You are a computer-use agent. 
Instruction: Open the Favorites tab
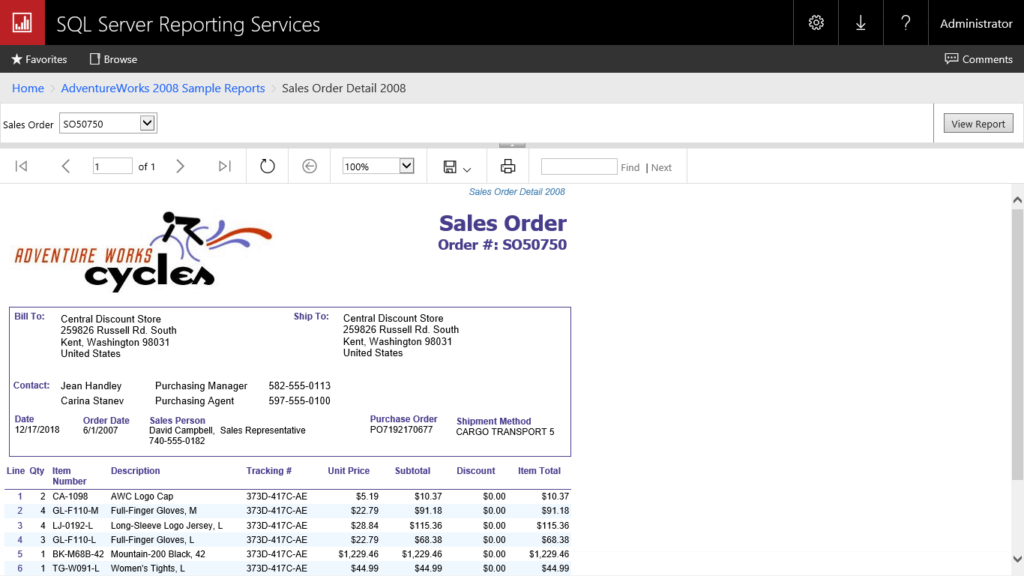[x=39, y=58]
